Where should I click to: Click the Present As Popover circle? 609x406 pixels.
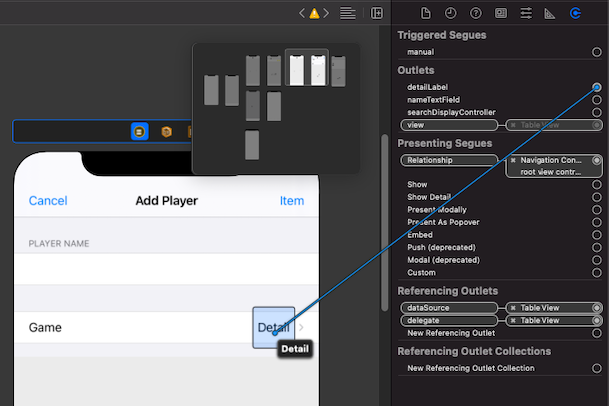pyautogui.click(x=597, y=222)
